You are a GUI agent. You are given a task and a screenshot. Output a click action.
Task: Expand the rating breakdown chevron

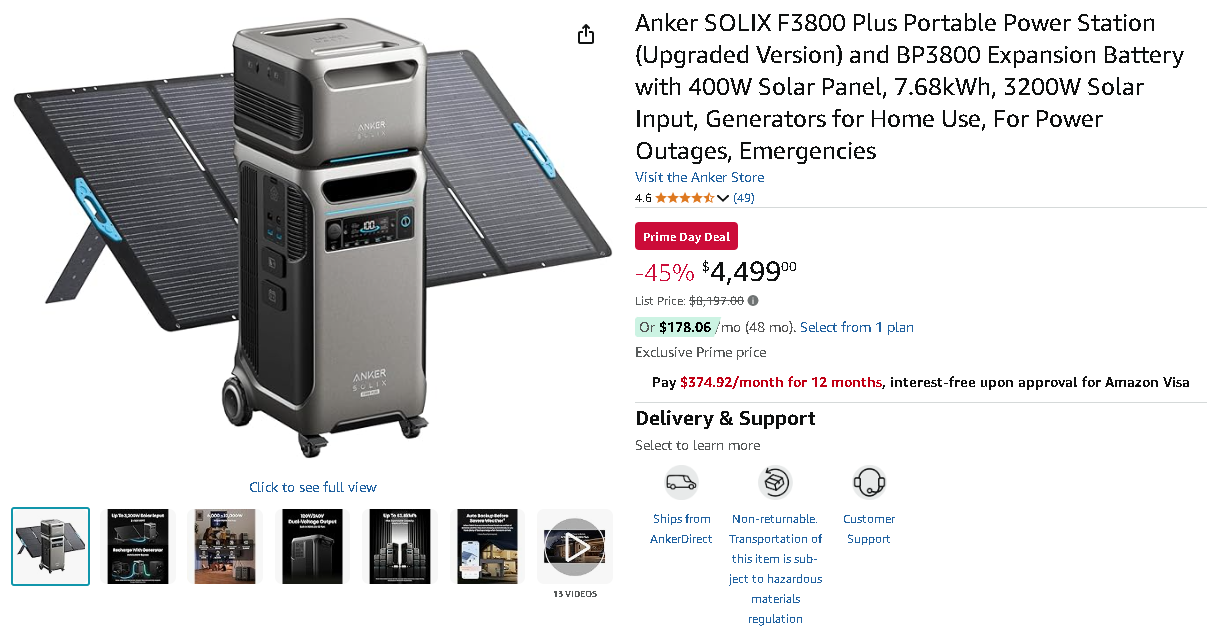pos(723,198)
